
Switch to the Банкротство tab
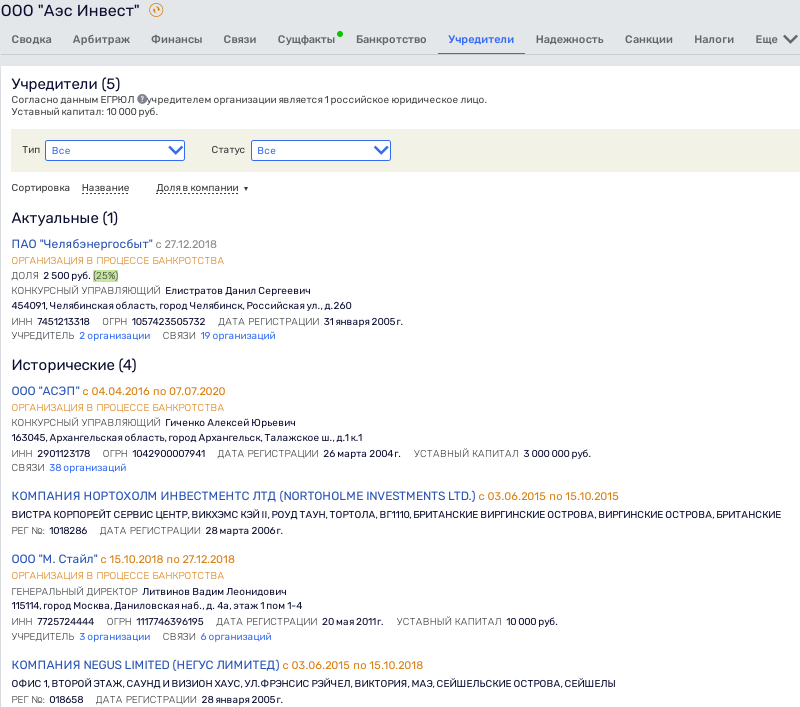[391, 39]
